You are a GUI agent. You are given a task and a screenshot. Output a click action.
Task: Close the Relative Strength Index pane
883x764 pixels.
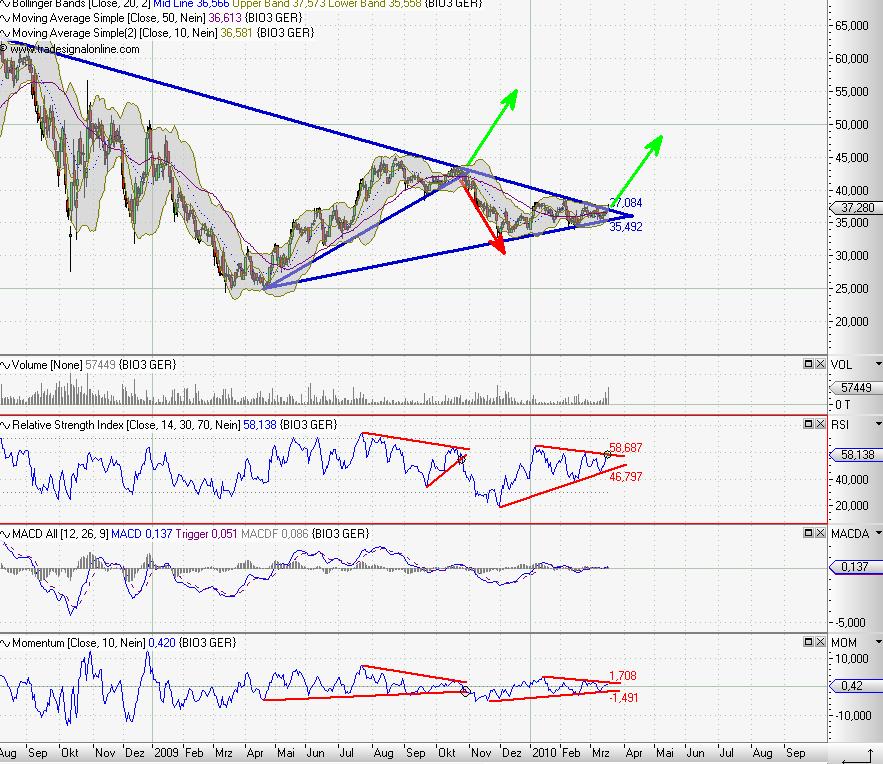pos(820,425)
